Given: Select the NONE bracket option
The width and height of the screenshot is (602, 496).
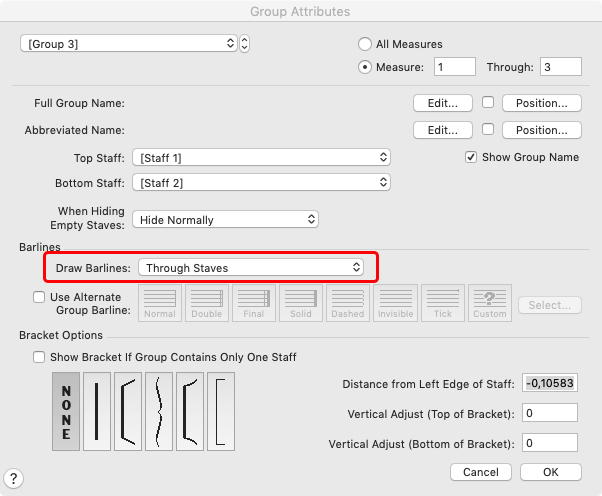Looking at the screenshot, I should tap(66, 412).
